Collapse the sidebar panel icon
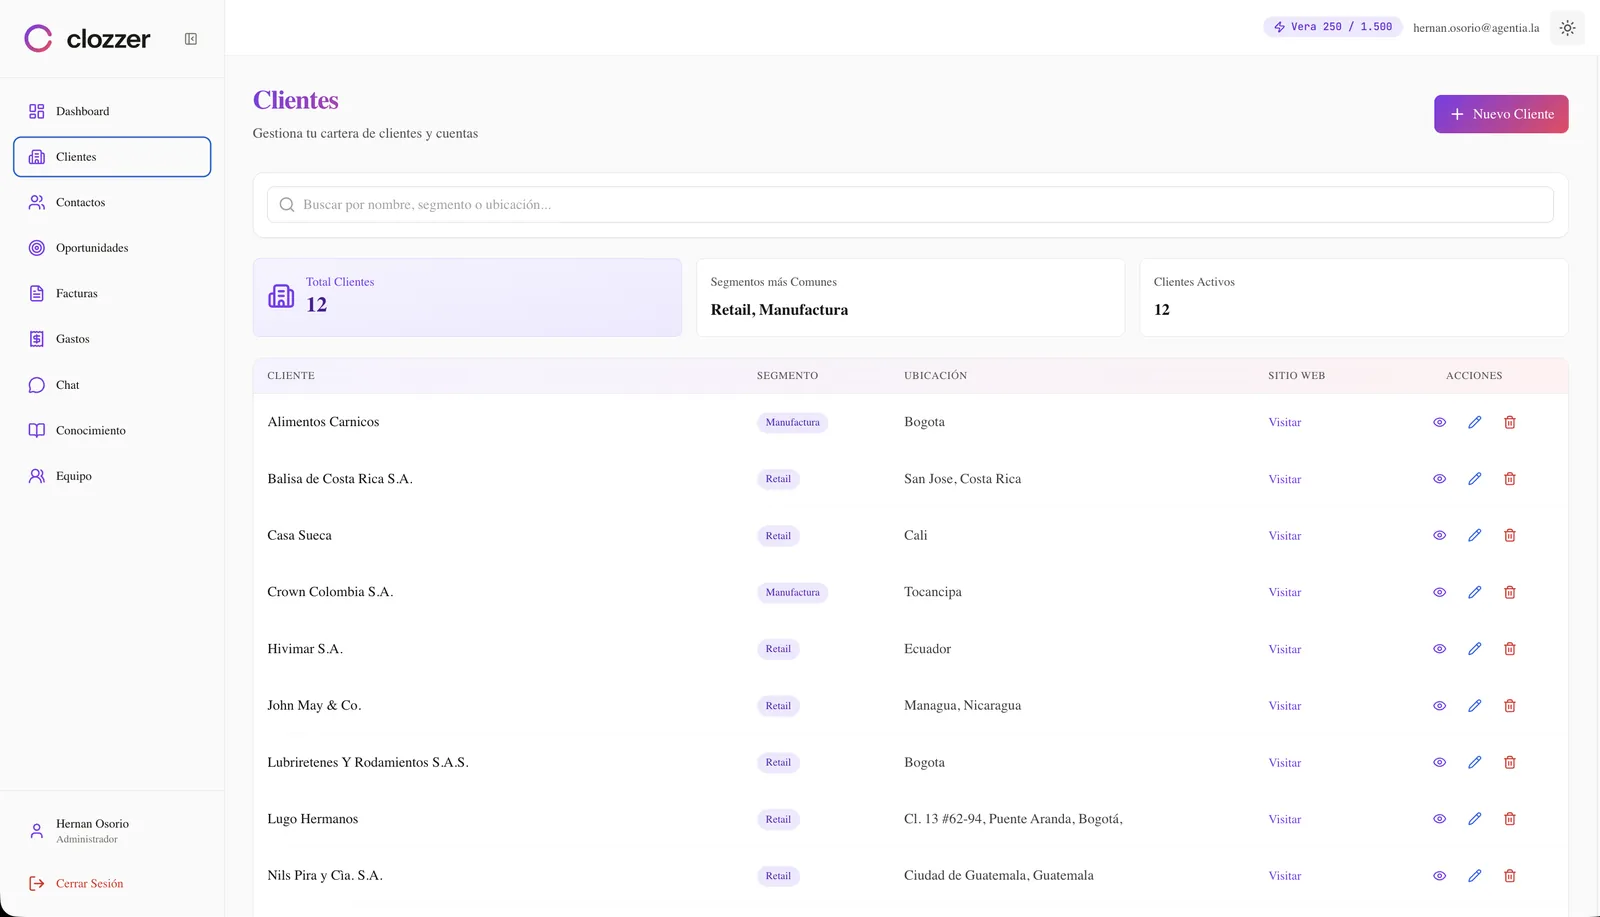Viewport: 1600px width, 917px height. tap(191, 39)
